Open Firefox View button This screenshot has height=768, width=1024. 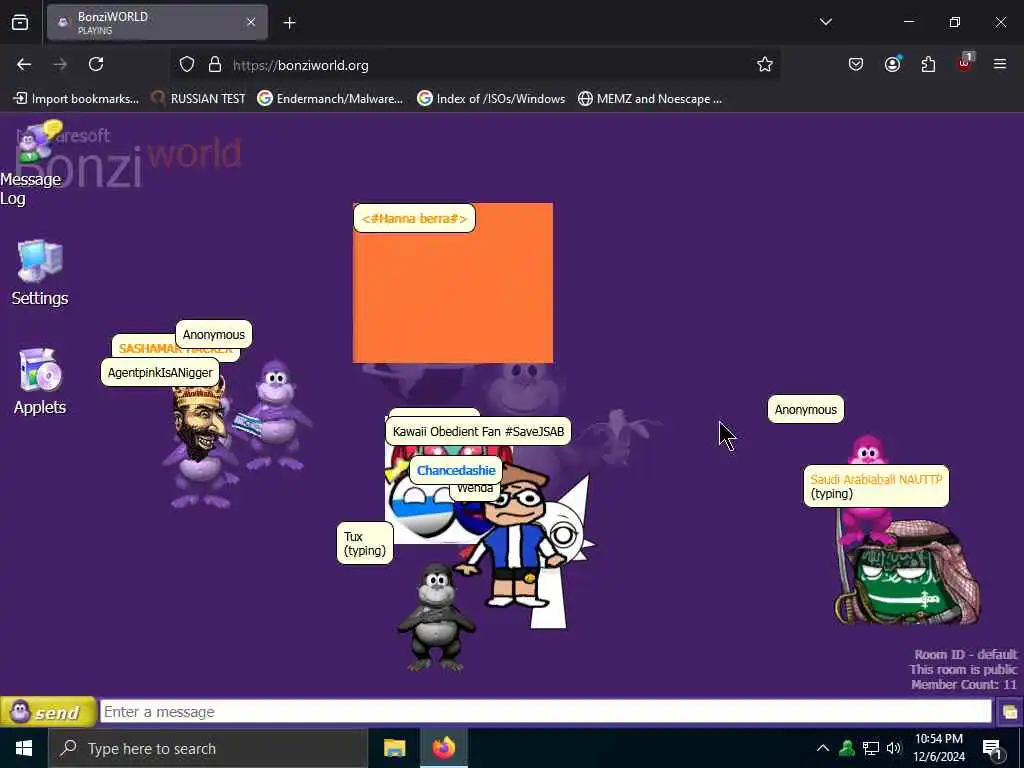tap(20, 23)
